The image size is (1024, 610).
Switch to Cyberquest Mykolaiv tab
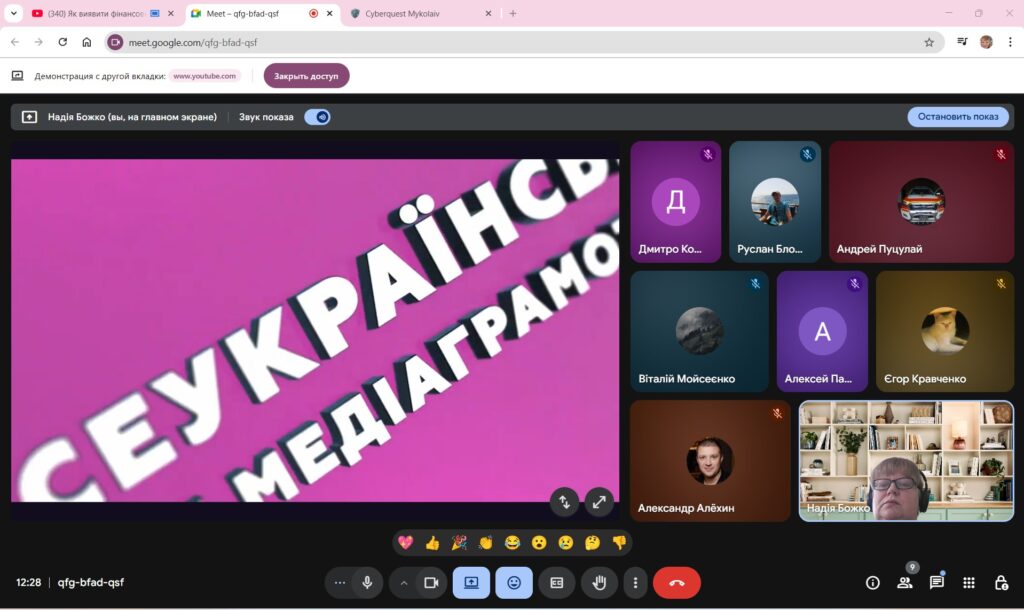coord(420,14)
